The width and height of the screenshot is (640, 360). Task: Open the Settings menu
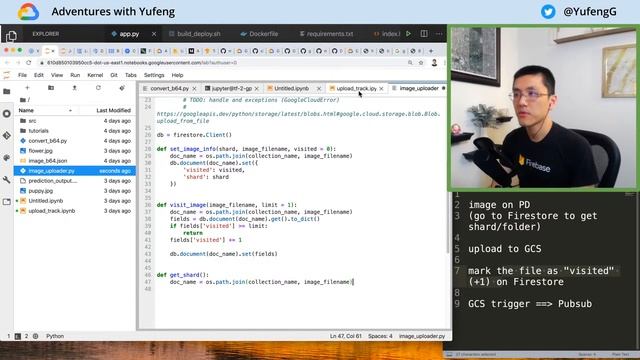pos(154,75)
